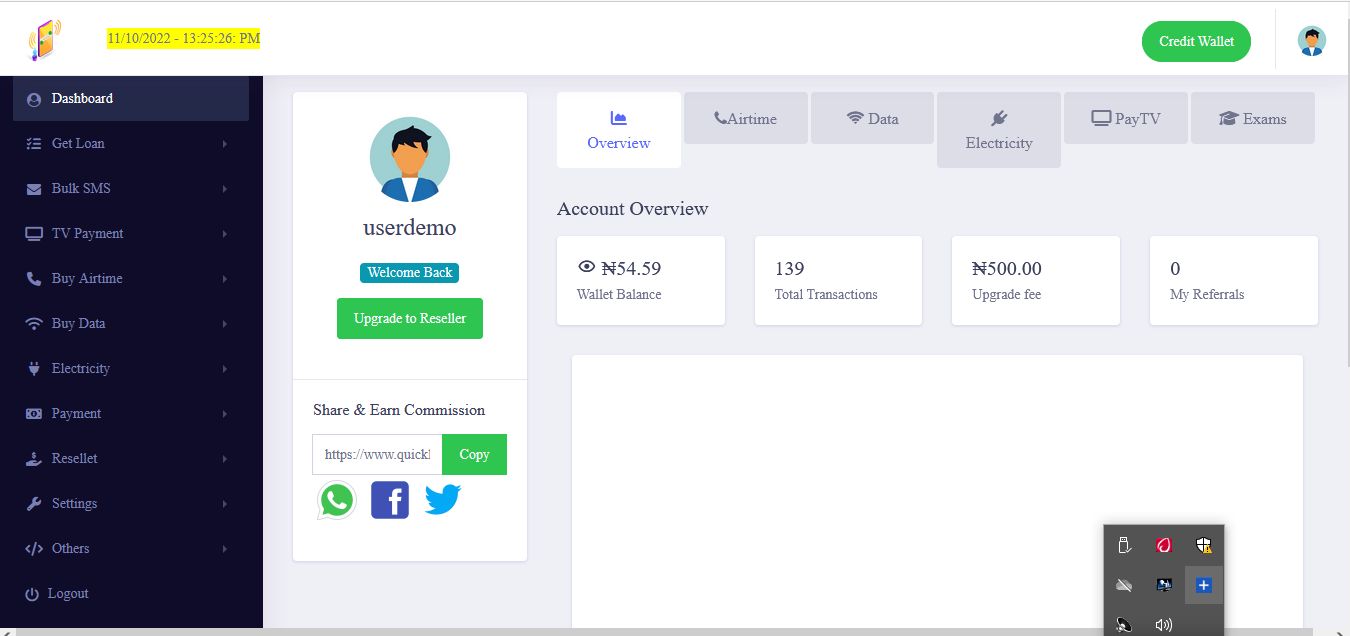Click the cloud sync disabled tray icon
1350x636 pixels.
[x=1124, y=585]
